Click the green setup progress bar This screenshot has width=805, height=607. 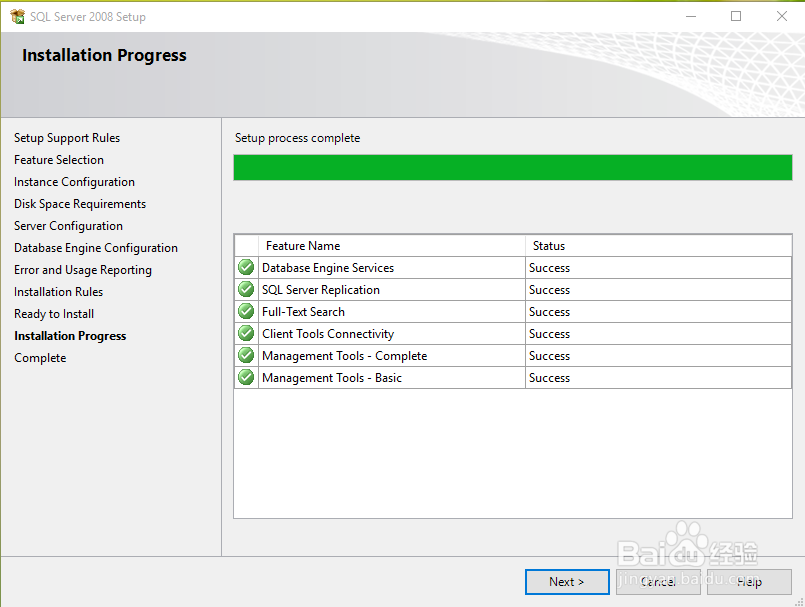coord(513,167)
